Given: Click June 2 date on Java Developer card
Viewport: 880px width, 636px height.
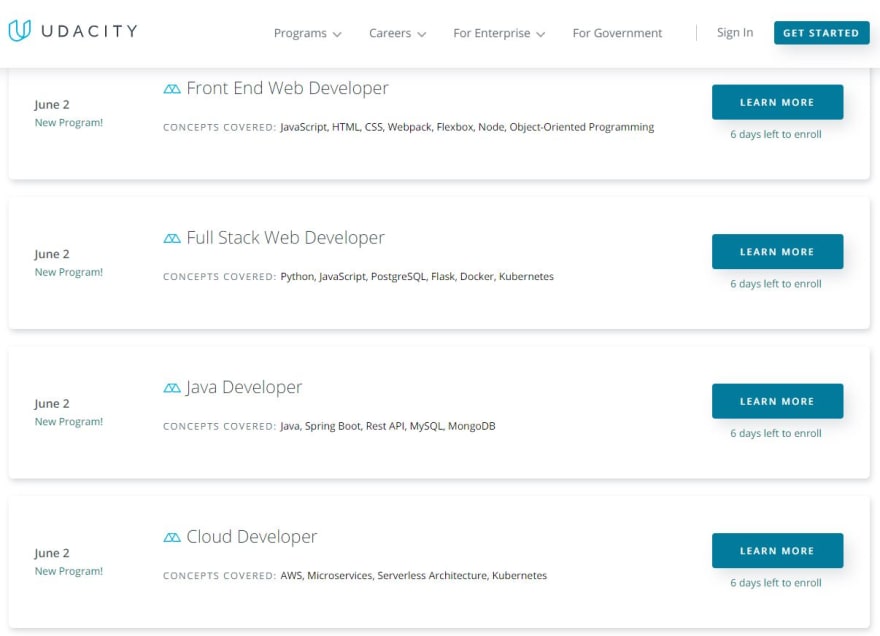Looking at the screenshot, I should (x=52, y=404).
